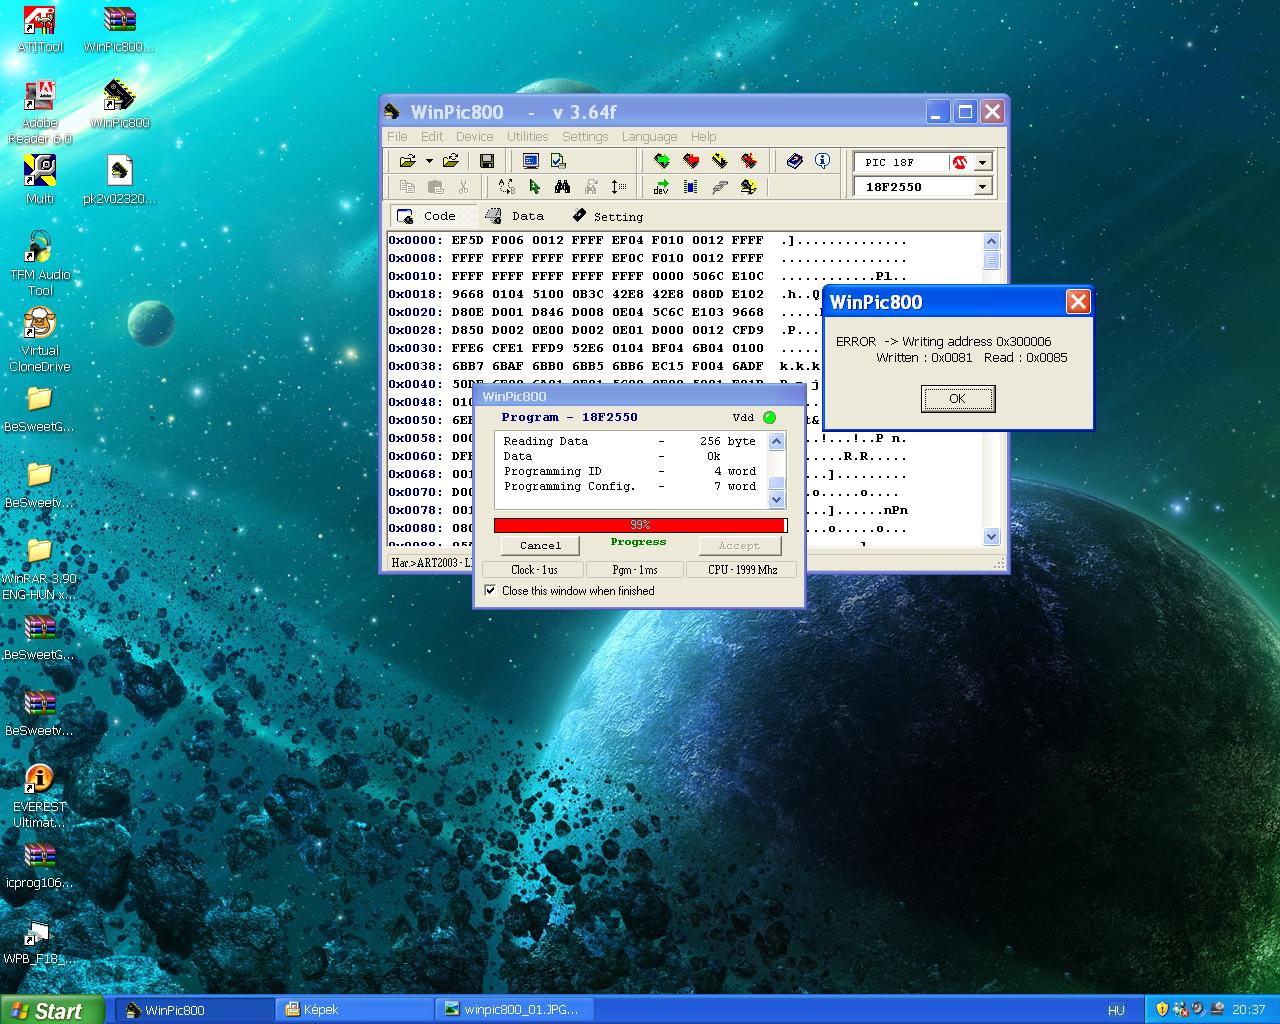Click the taskbar clock showing 20:37
Image resolution: width=1280 pixels, height=1024 pixels.
tap(1248, 1010)
